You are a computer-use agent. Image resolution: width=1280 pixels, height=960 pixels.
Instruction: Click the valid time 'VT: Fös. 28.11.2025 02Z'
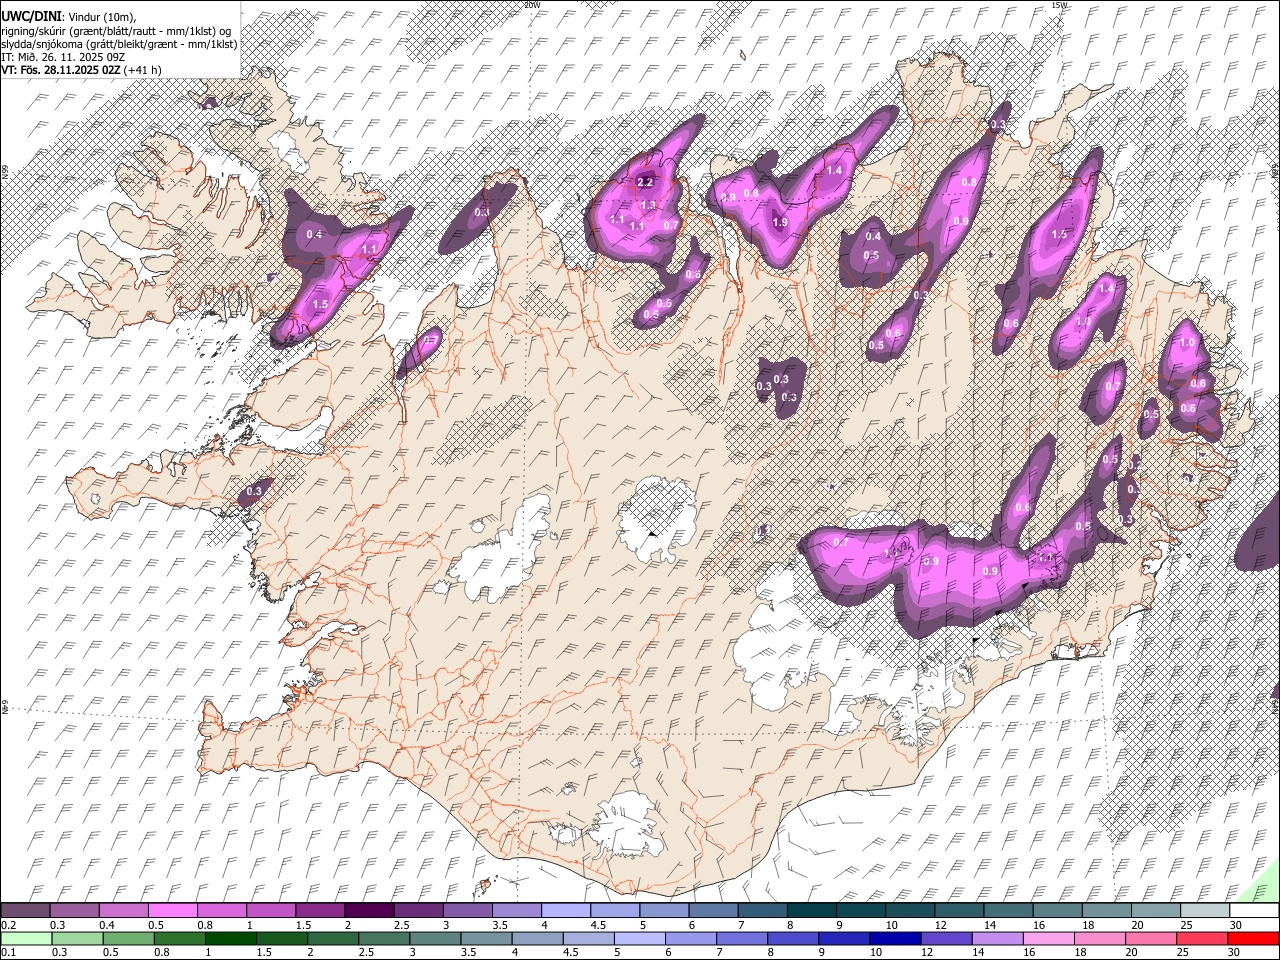[x=61, y=70]
